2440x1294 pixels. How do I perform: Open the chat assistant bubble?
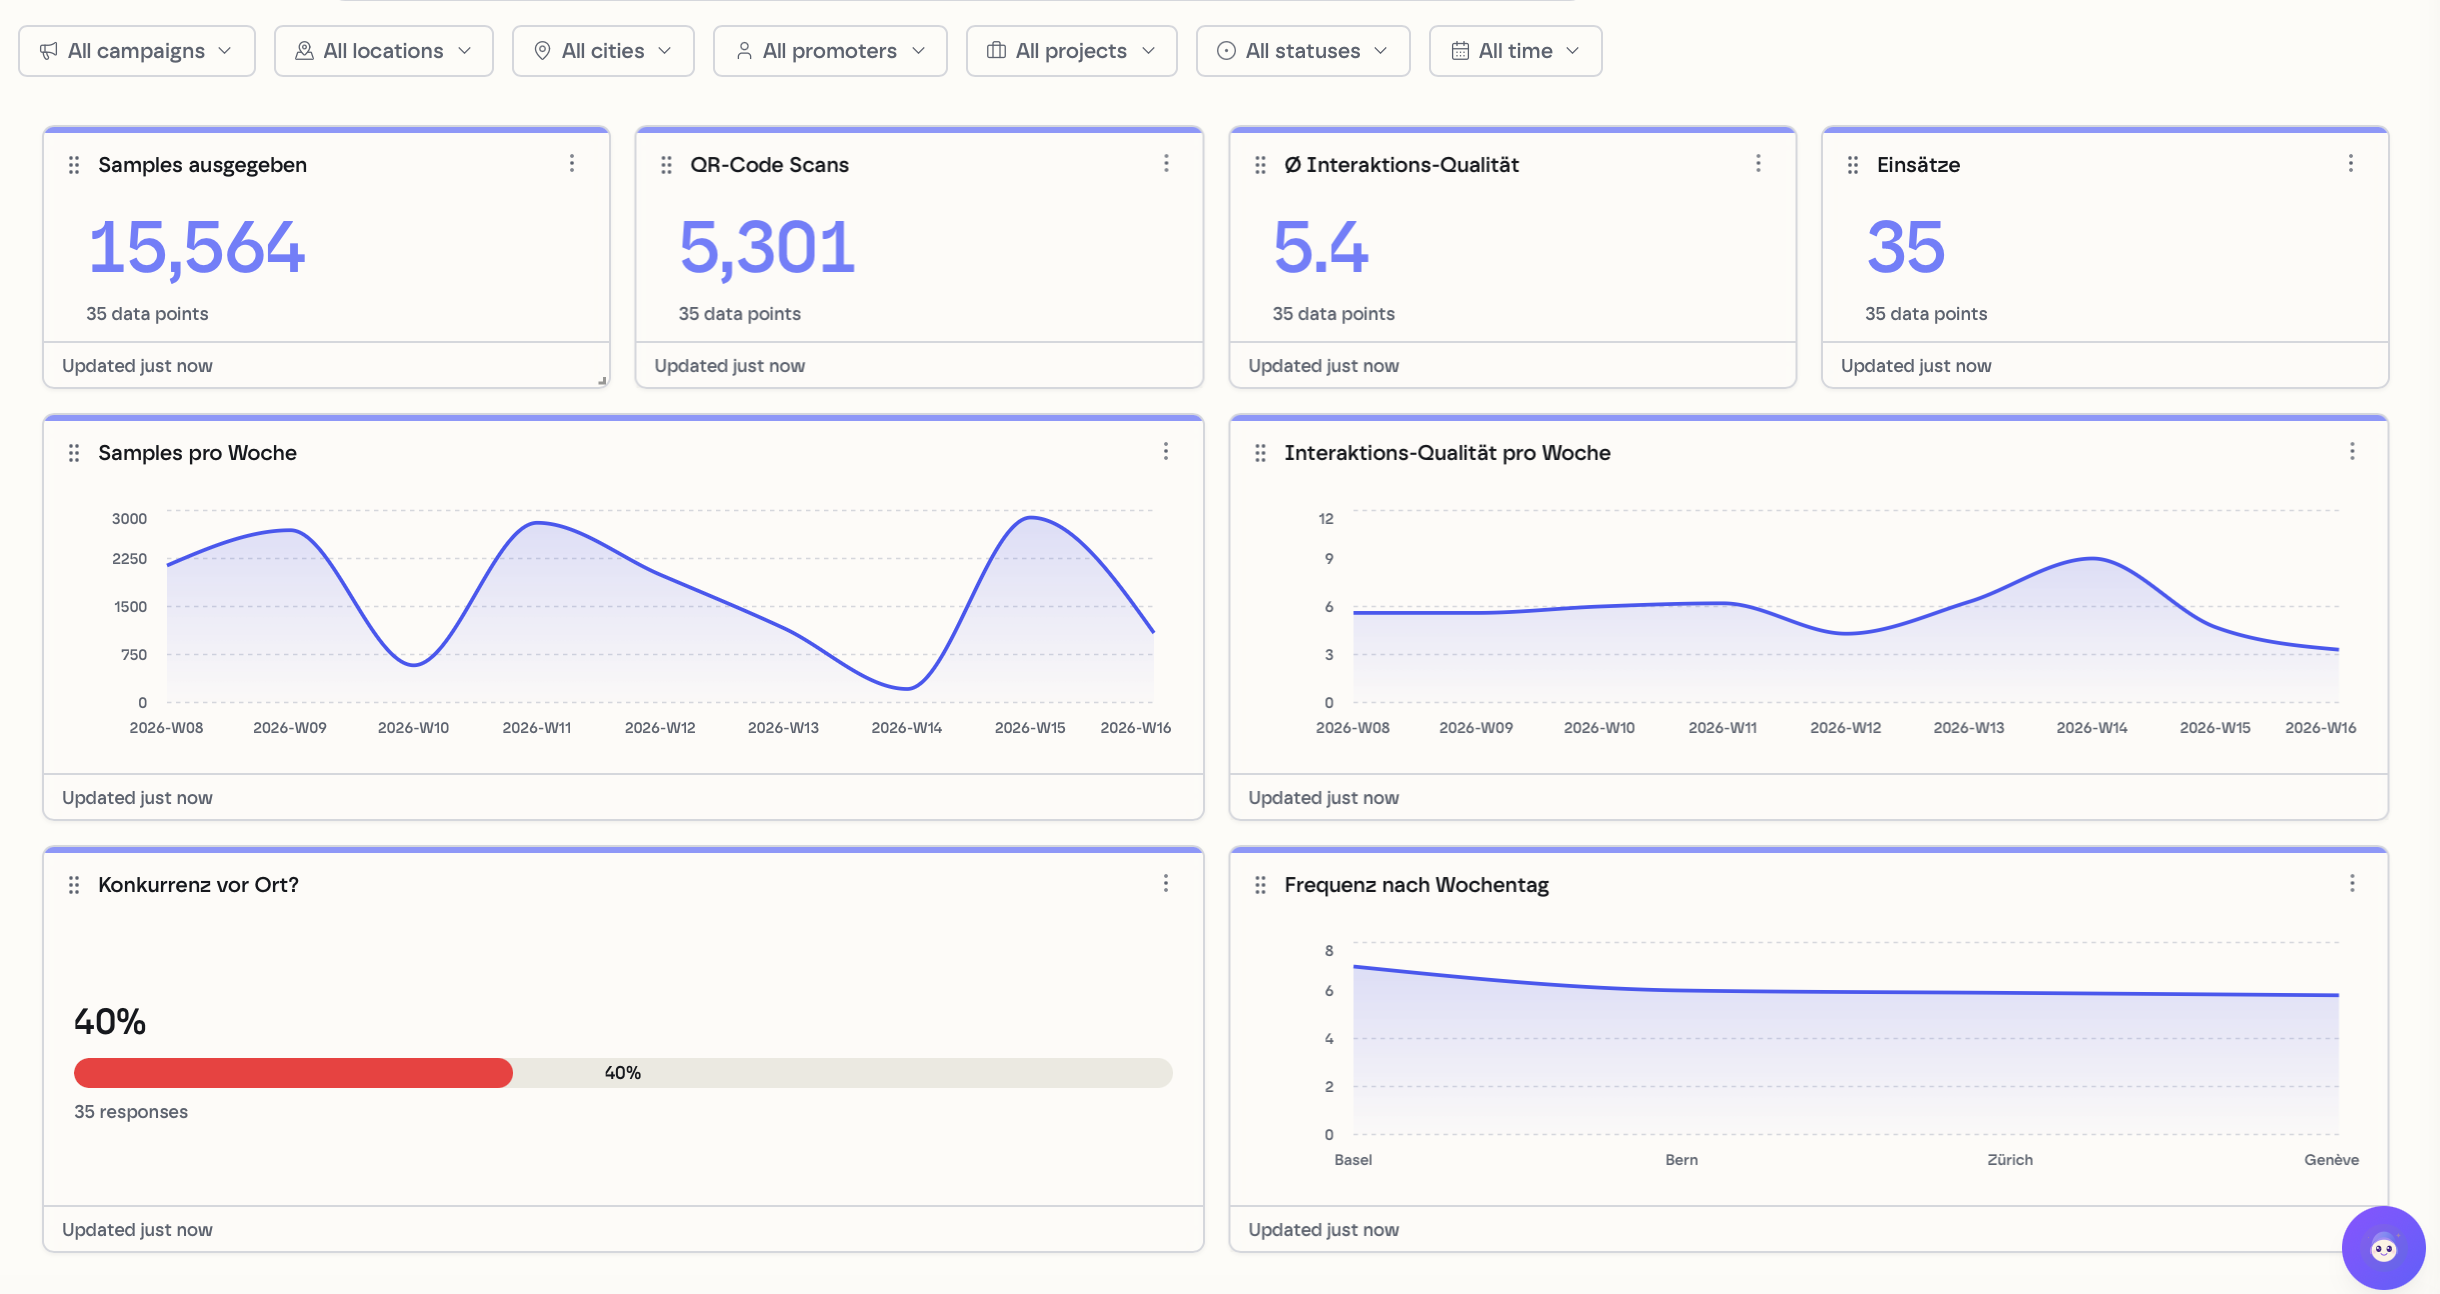[x=2384, y=1248]
